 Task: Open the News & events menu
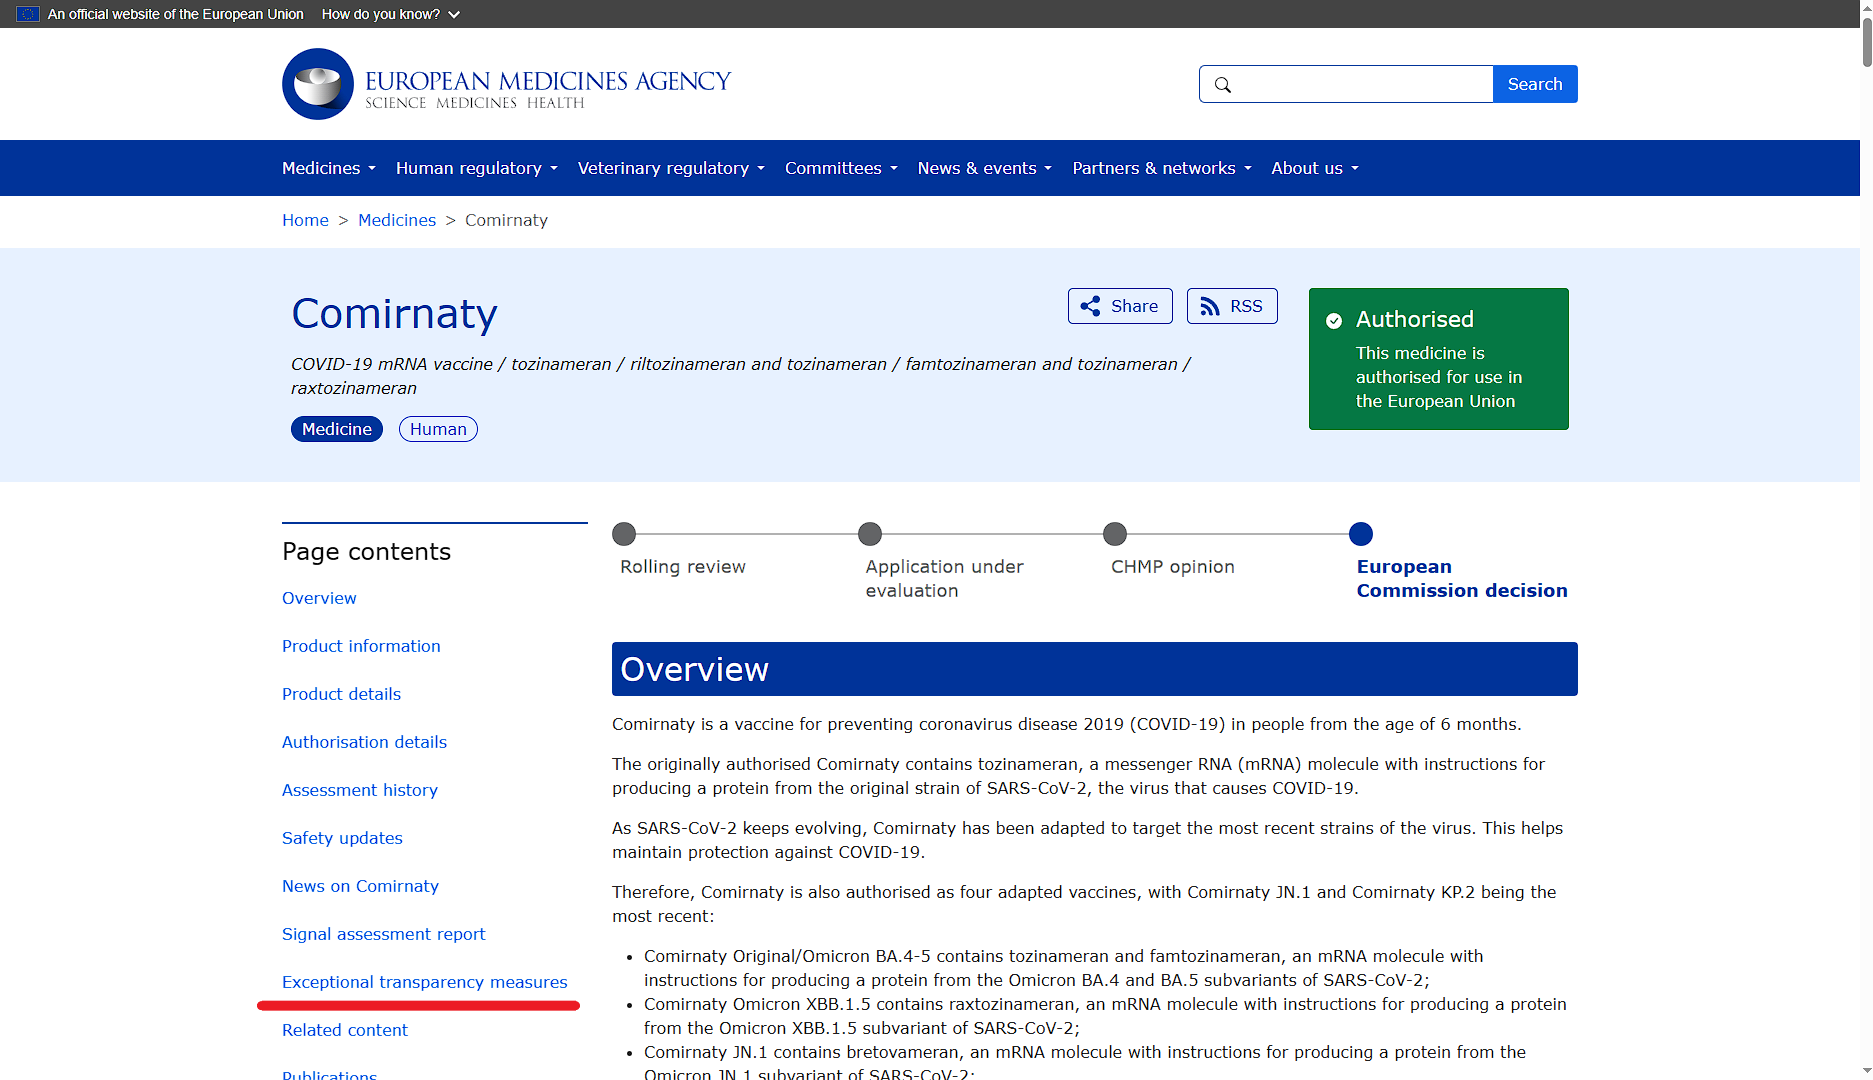pos(985,168)
